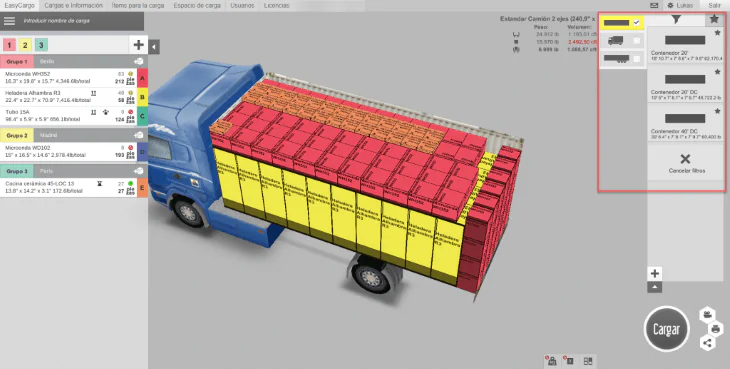The height and width of the screenshot is (369, 730).
Task: Click the filter funnel icon
Action: (676, 19)
